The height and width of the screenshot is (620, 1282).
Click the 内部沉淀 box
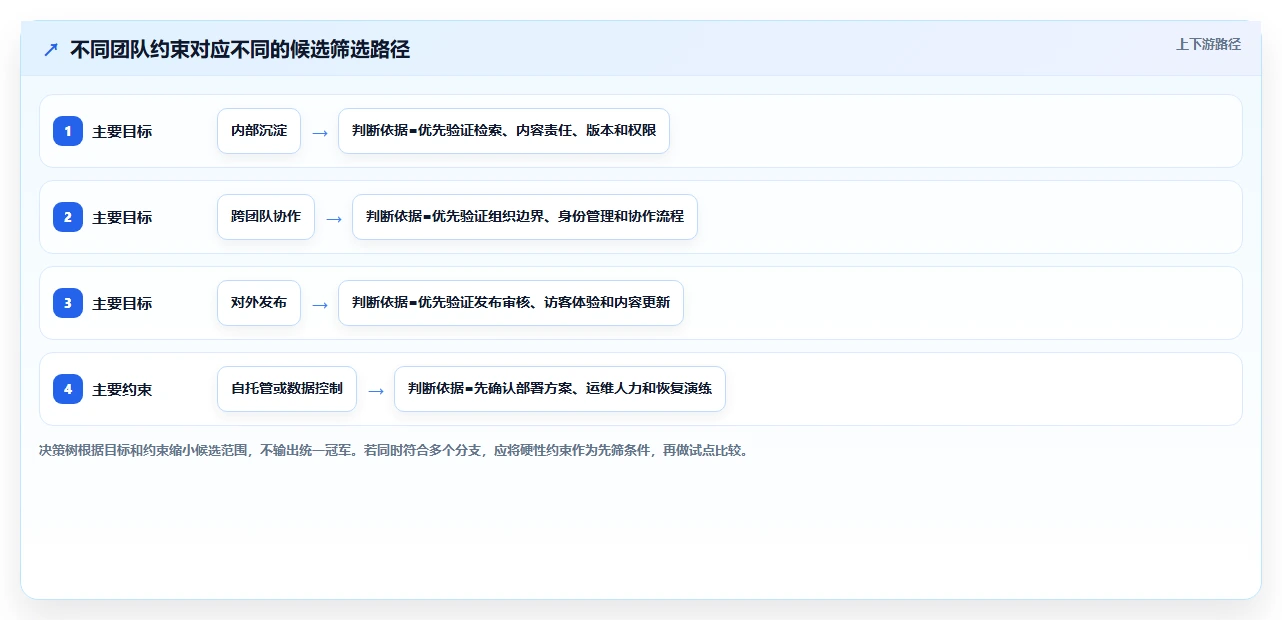[259, 131]
